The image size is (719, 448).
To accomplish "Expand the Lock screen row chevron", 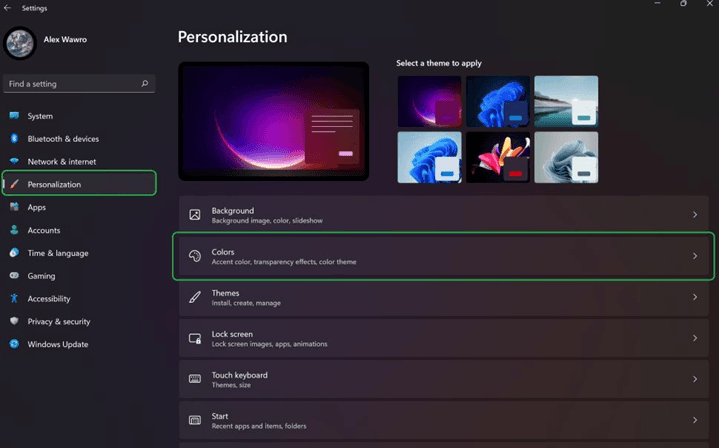I will point(695,338).
